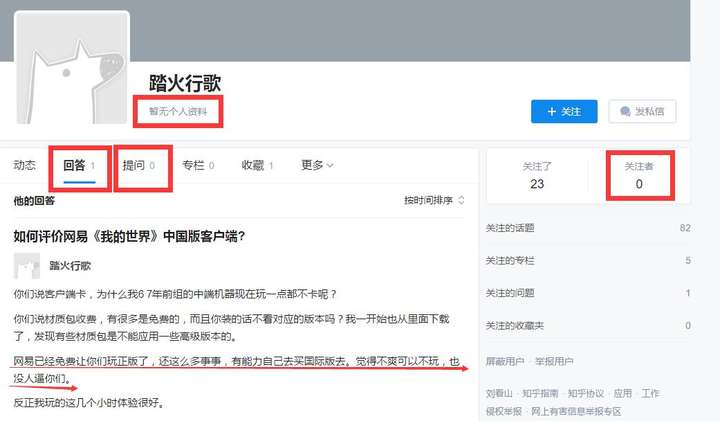Click footer link 刘看山
The width and height of the screenshot is (720, 421).
pos(499,393)
